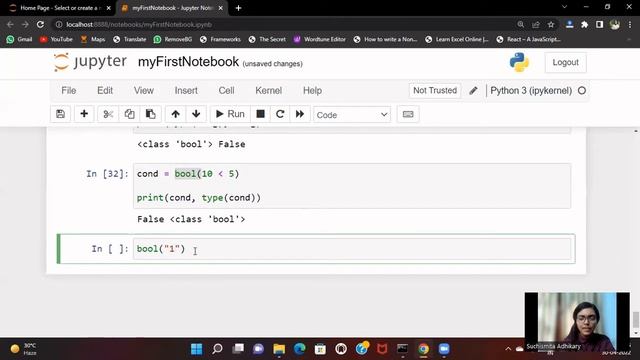The image size is (640, 360).
Task: Move selected cell up arrow
Action: 176,114
